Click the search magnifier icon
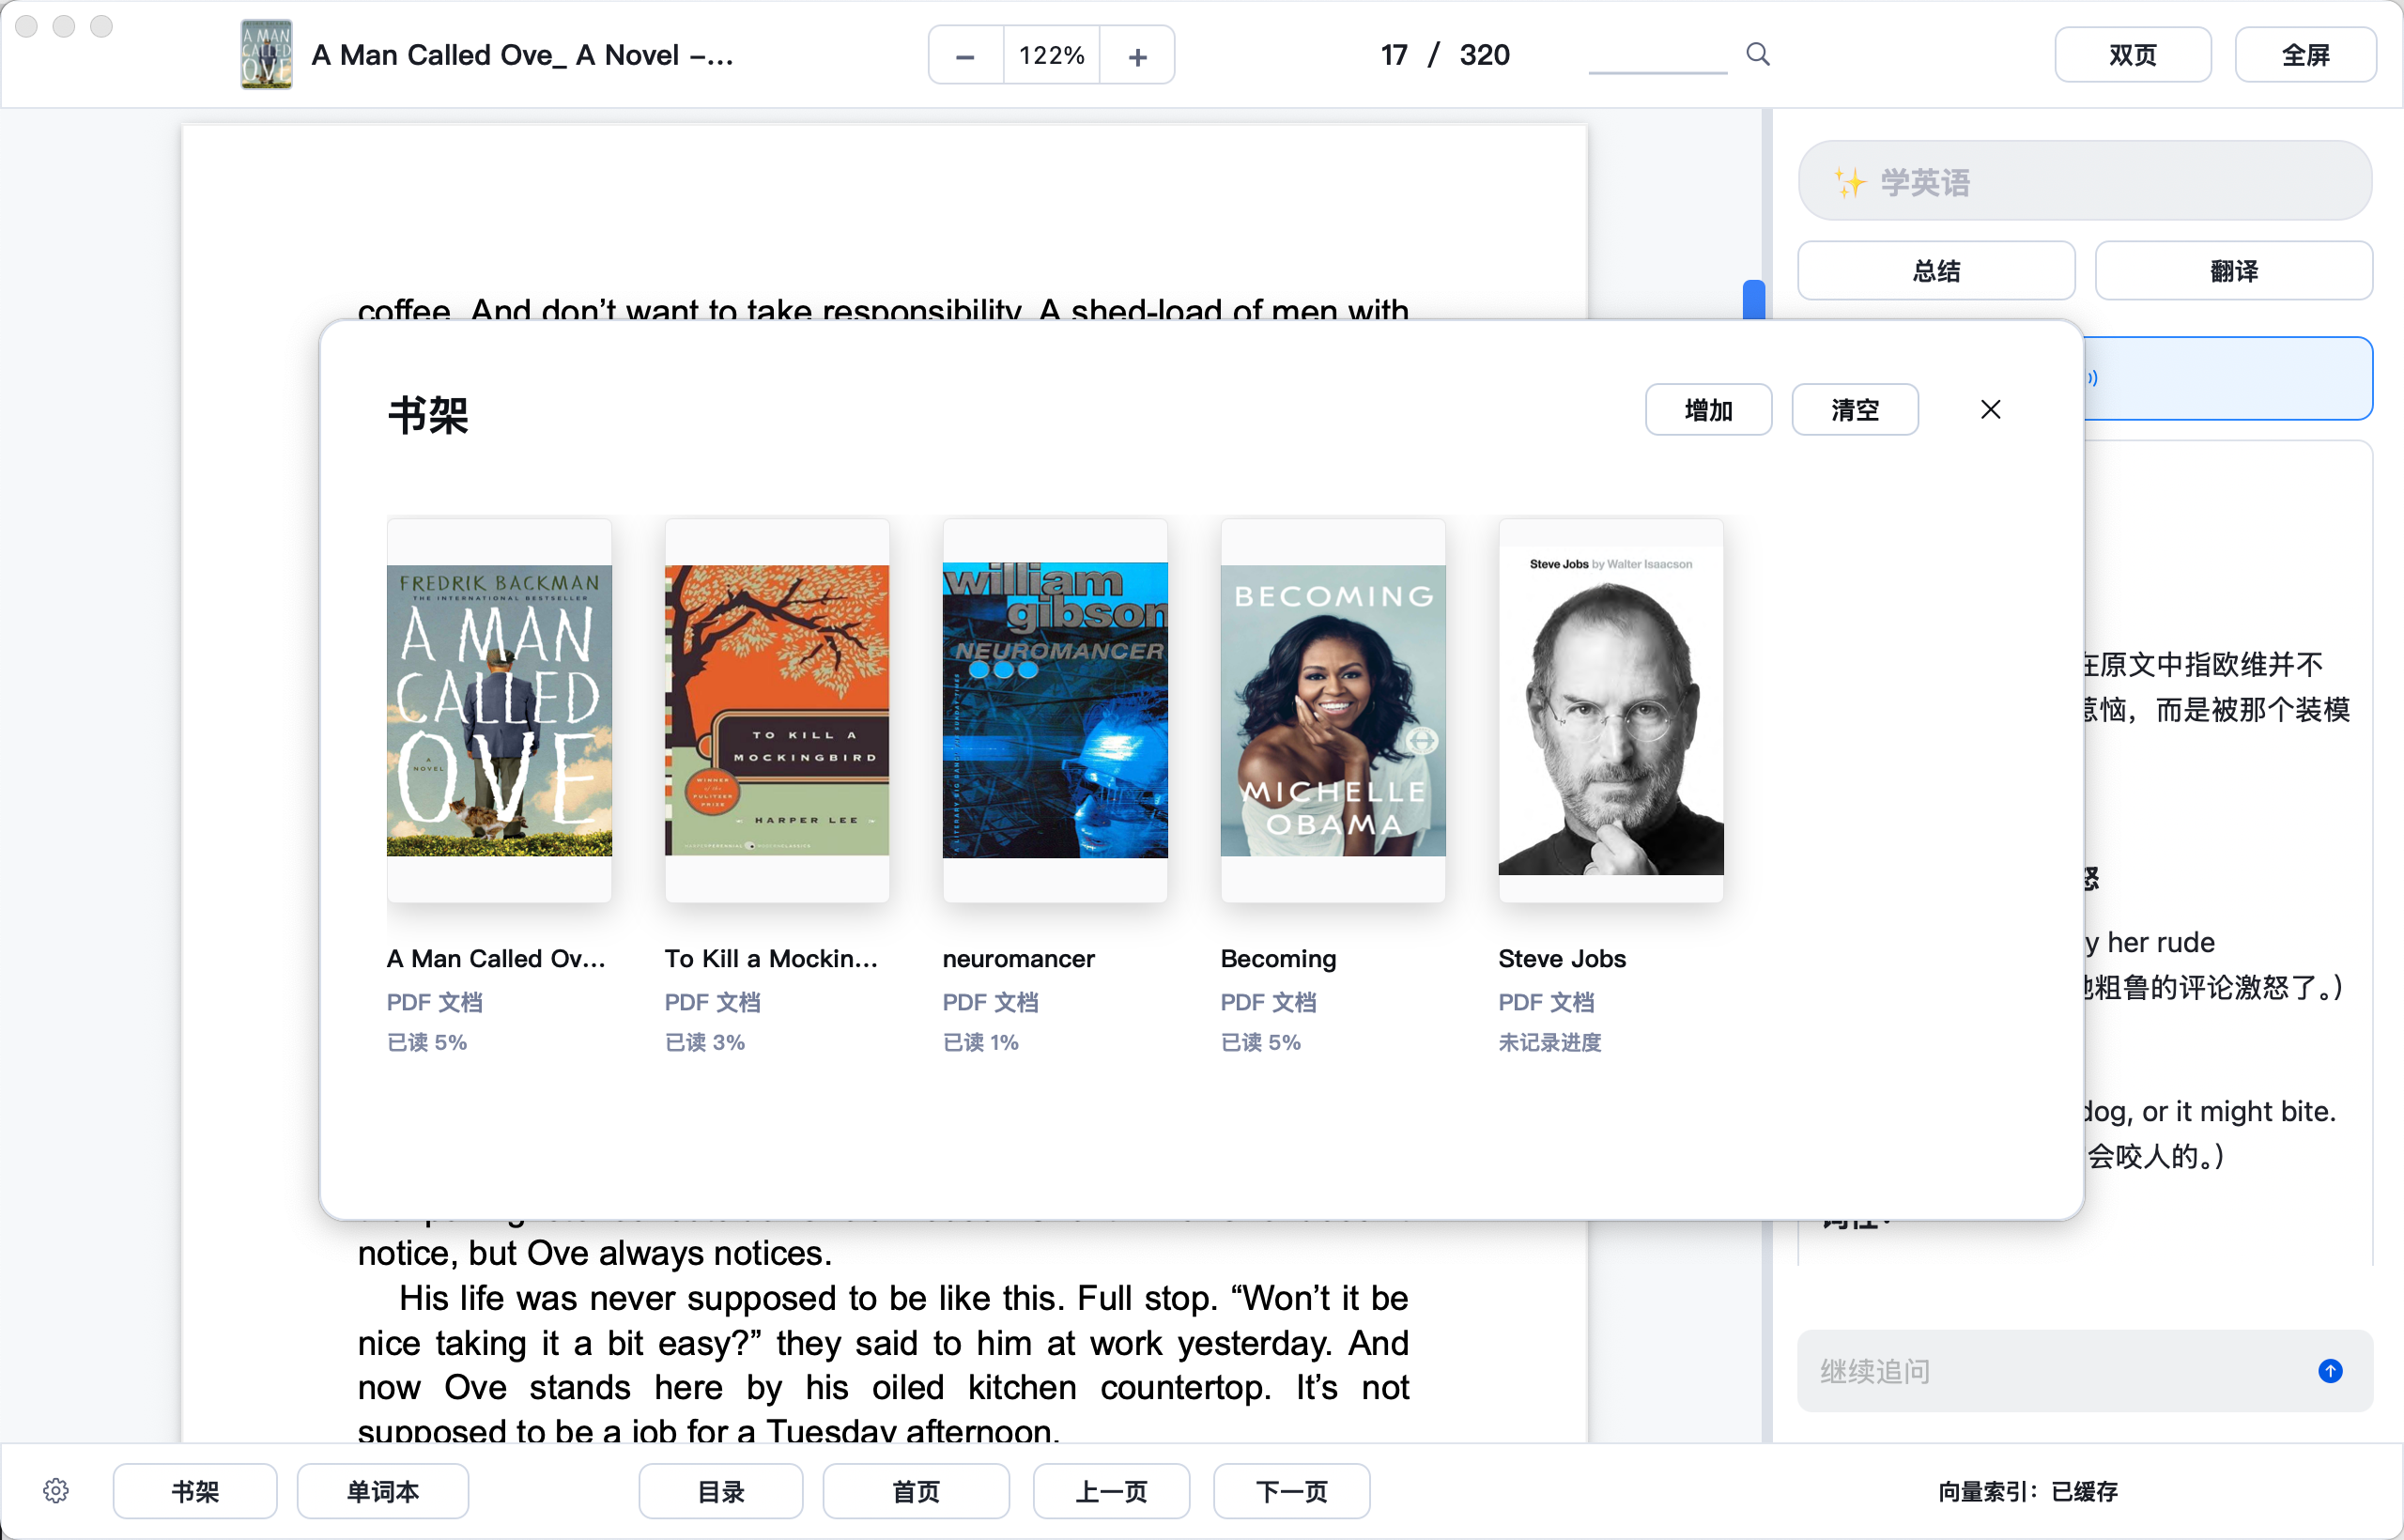 click(1758, 54)
